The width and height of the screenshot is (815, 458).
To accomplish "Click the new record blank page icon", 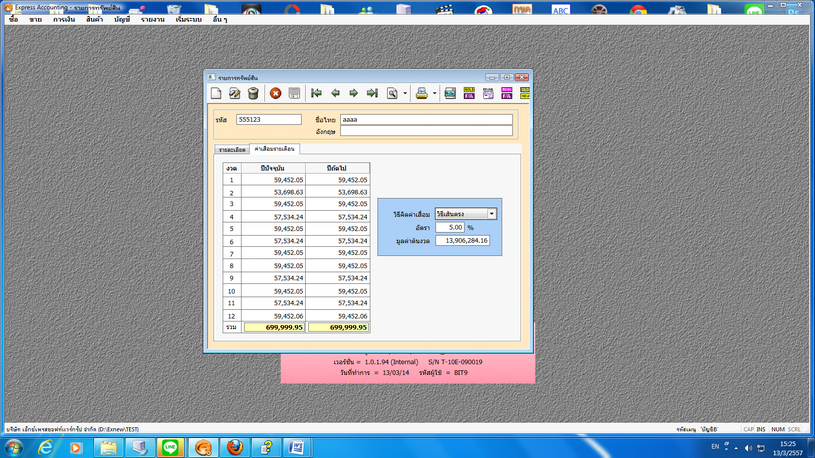I will point(216,93).
